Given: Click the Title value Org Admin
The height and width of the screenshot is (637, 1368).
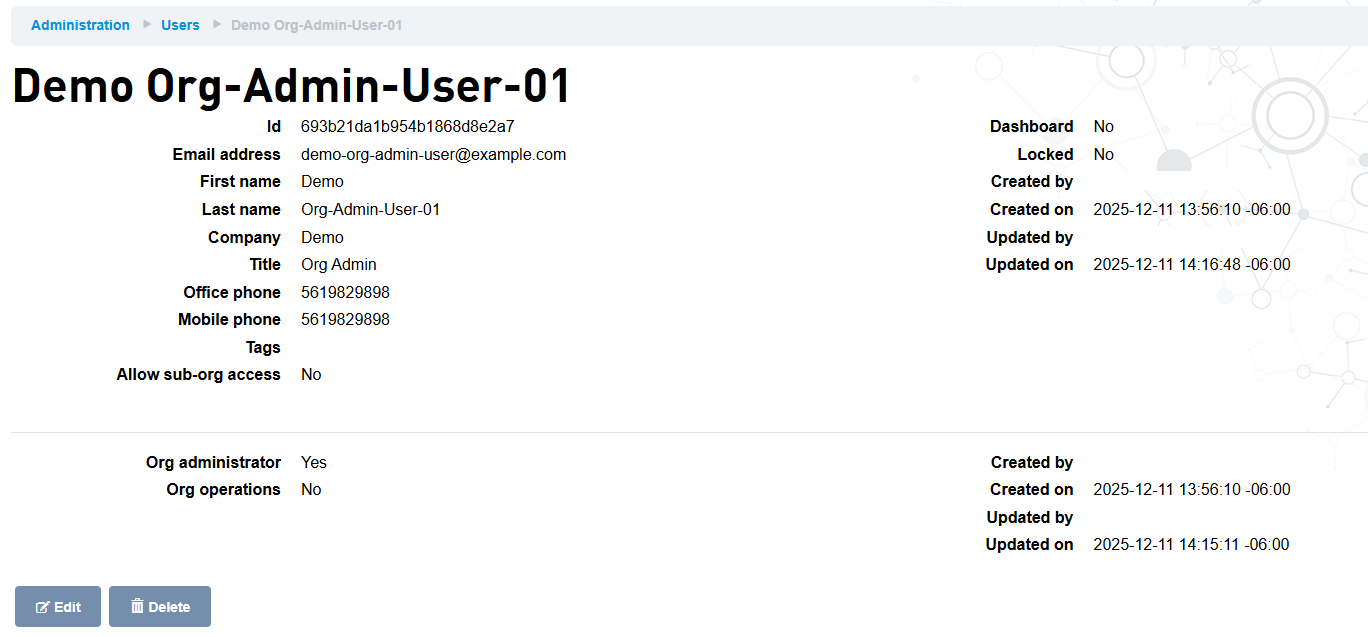Looking at the screenshot, I should coord(338,265).
